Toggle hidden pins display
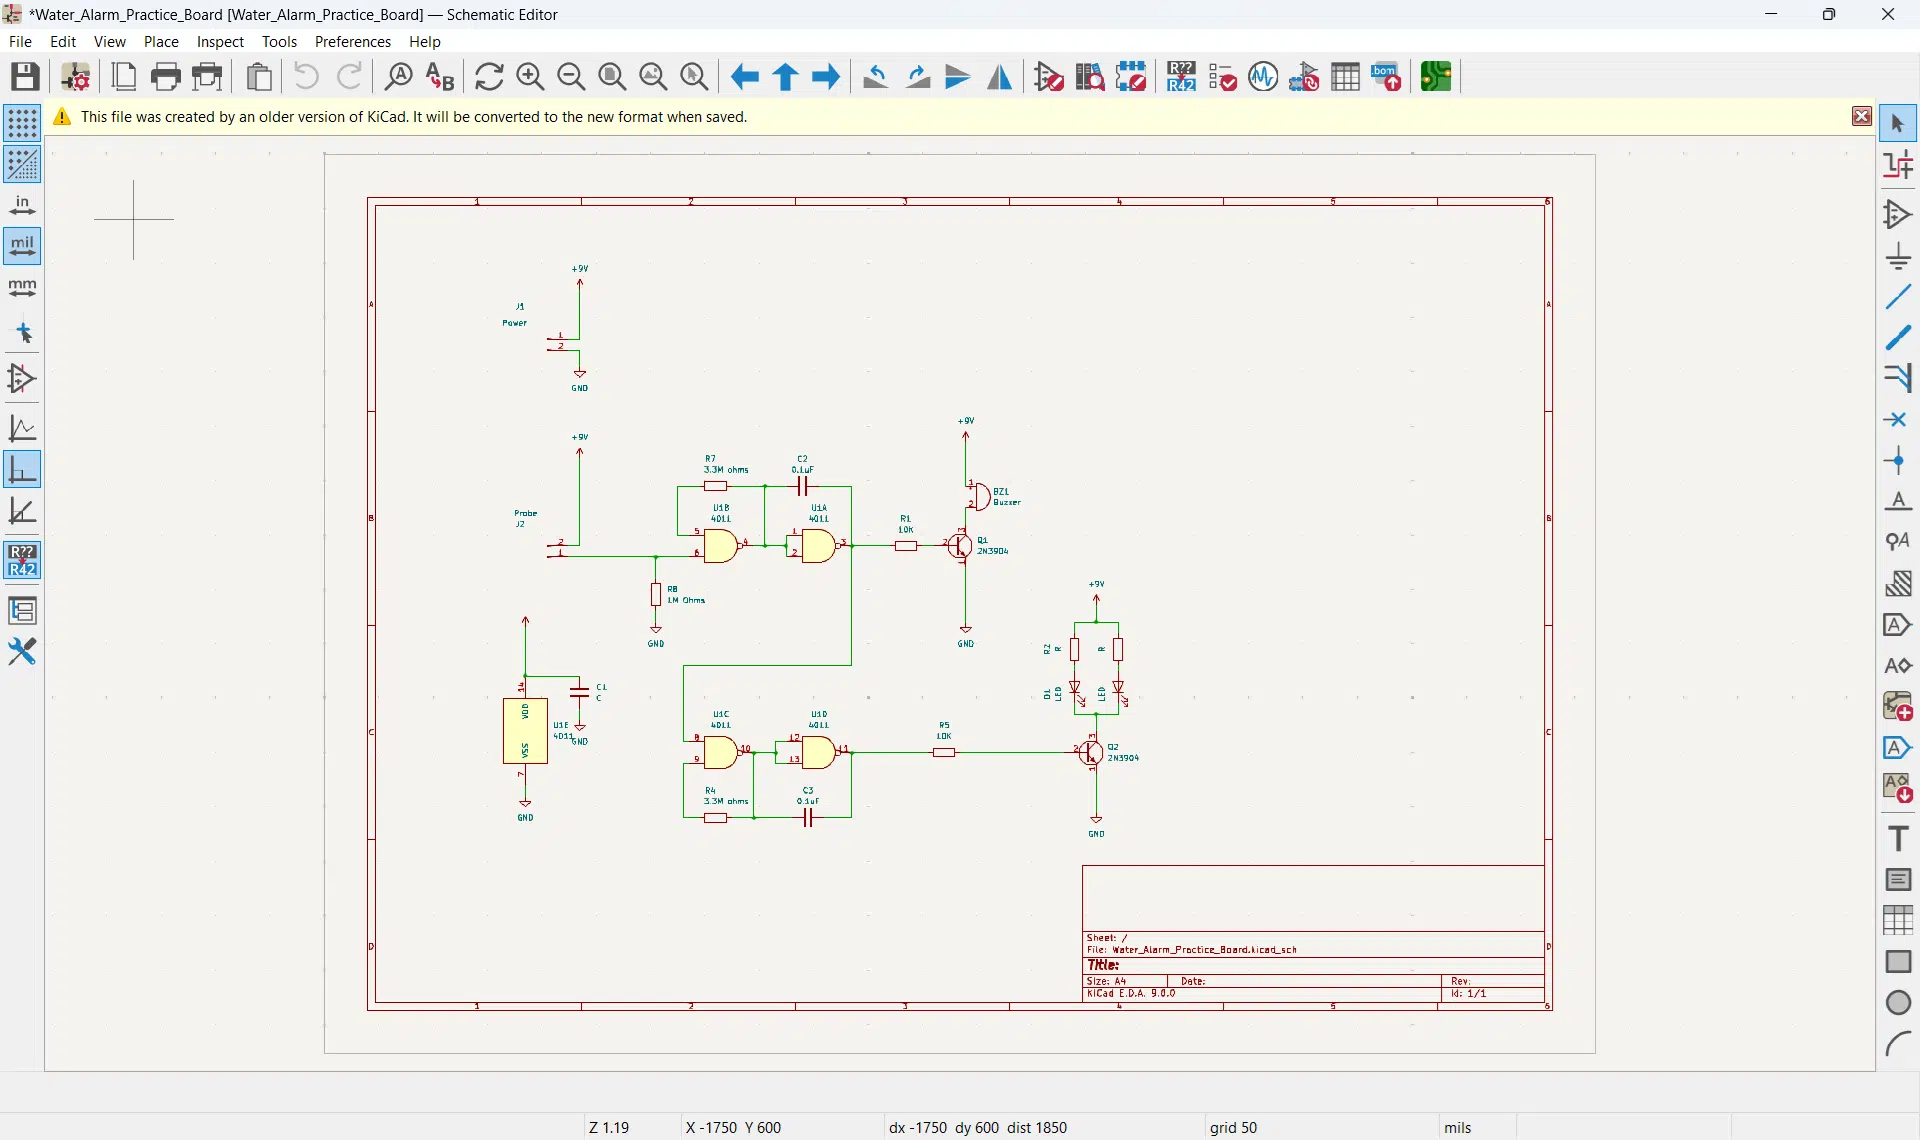This screenshot has height=1140, width=1920. [x=22, y=379]
